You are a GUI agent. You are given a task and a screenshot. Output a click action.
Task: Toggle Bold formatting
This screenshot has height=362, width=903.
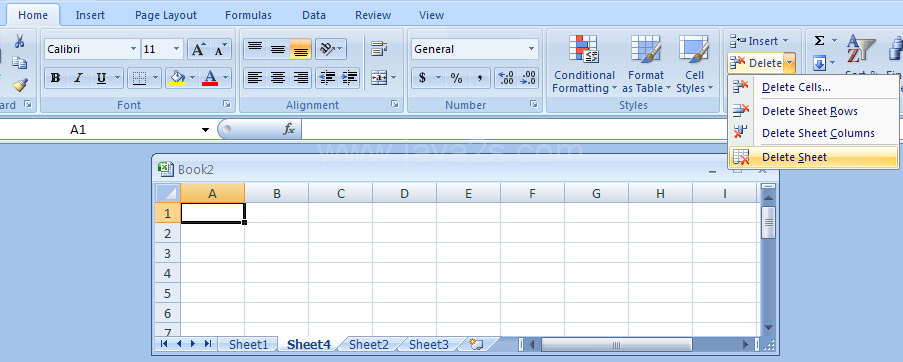pos(56,78)
